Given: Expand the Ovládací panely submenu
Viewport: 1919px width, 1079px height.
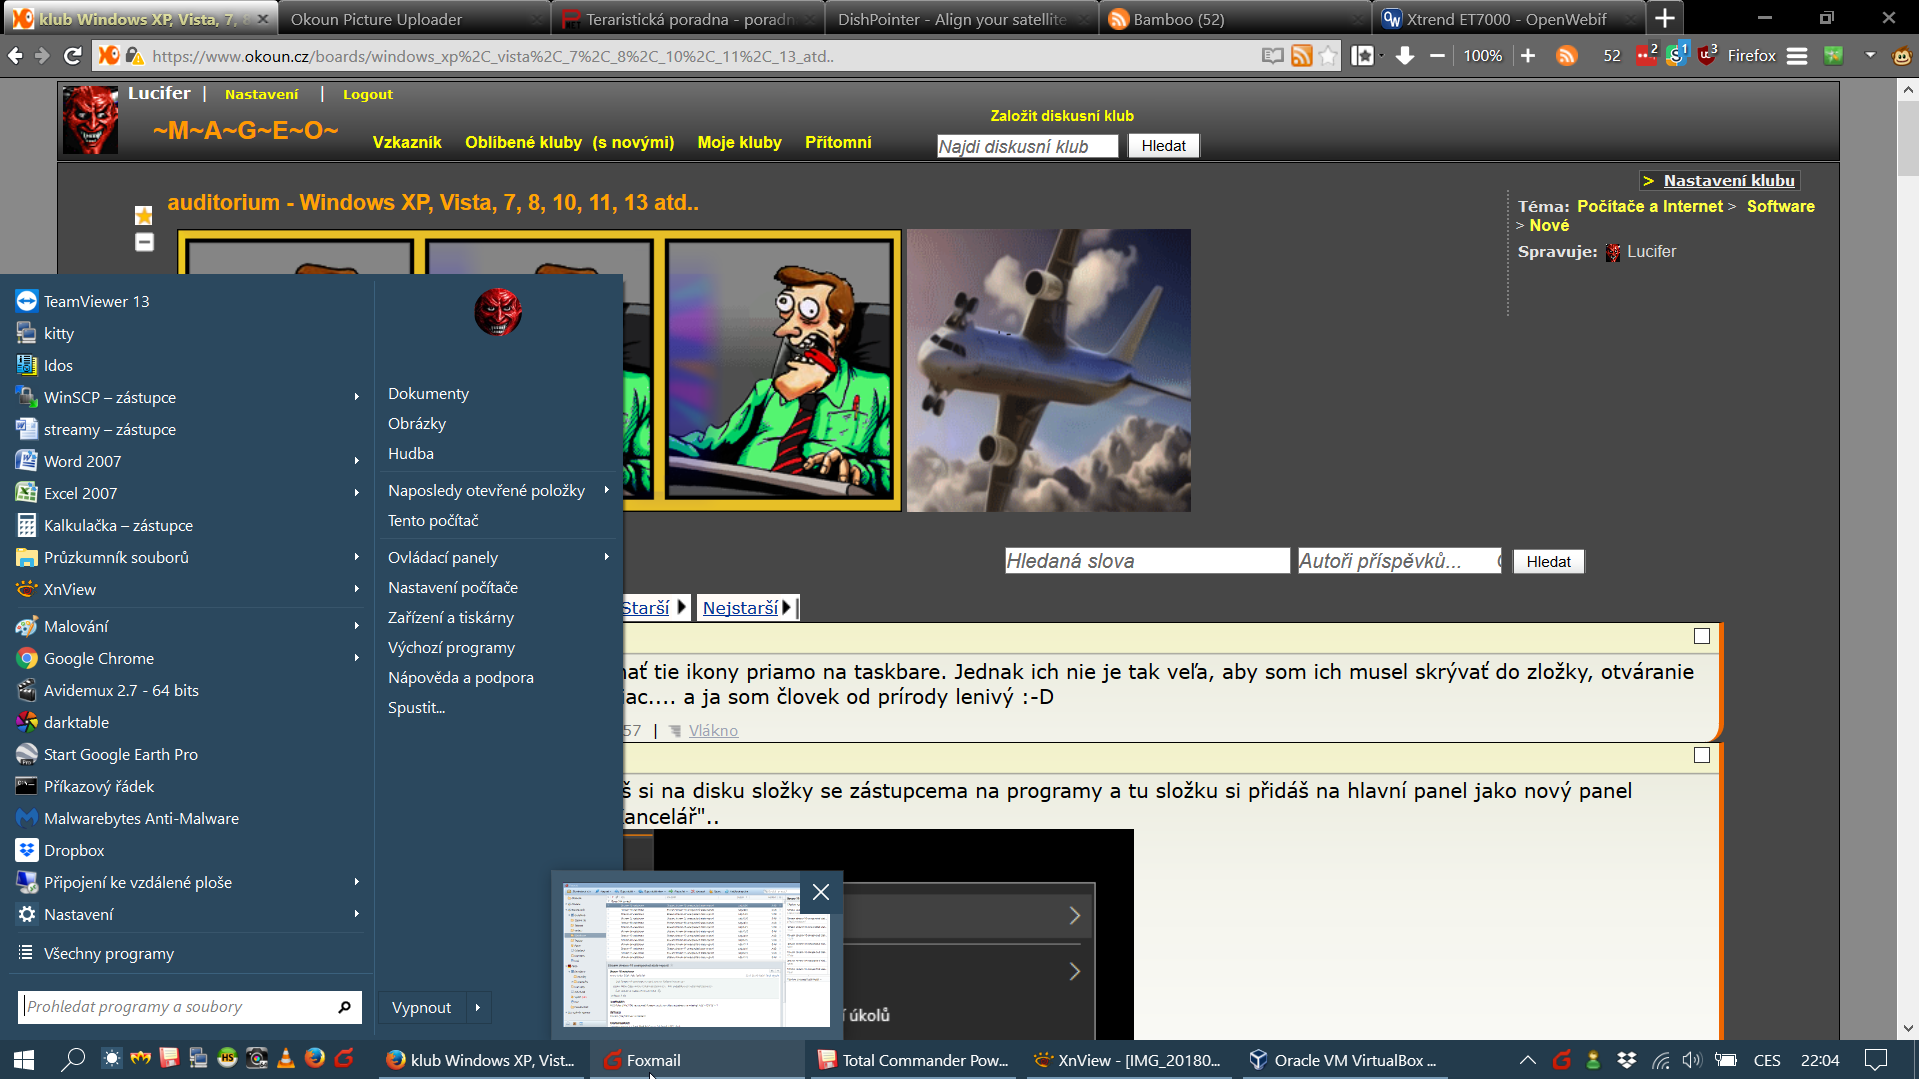Looking at the screenshot, I should point(607,557).
